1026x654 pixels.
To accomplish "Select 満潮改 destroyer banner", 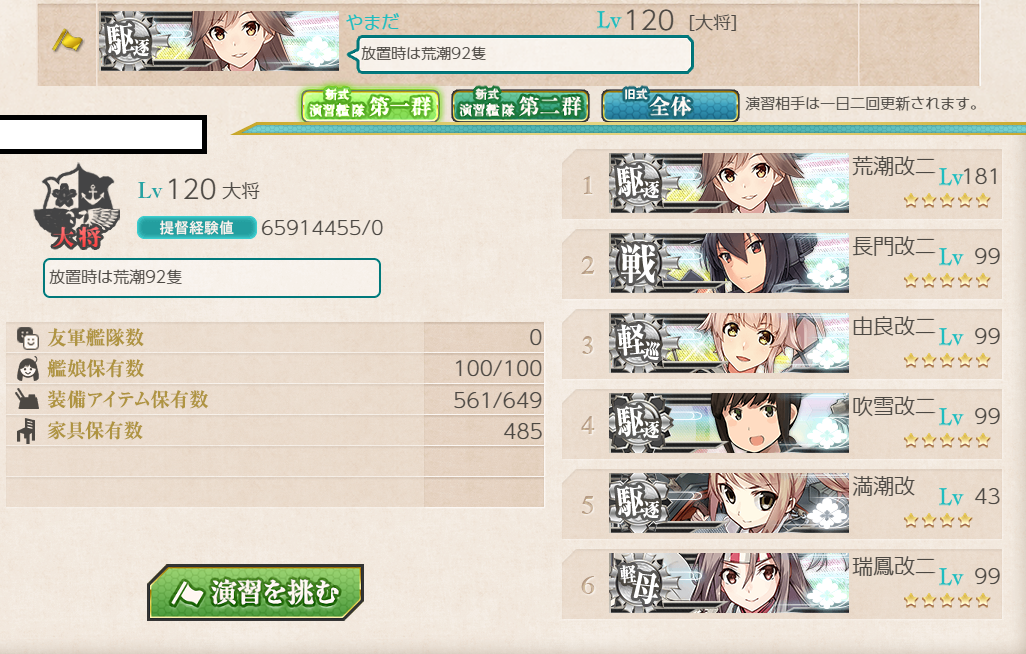I will coord(730,503).
